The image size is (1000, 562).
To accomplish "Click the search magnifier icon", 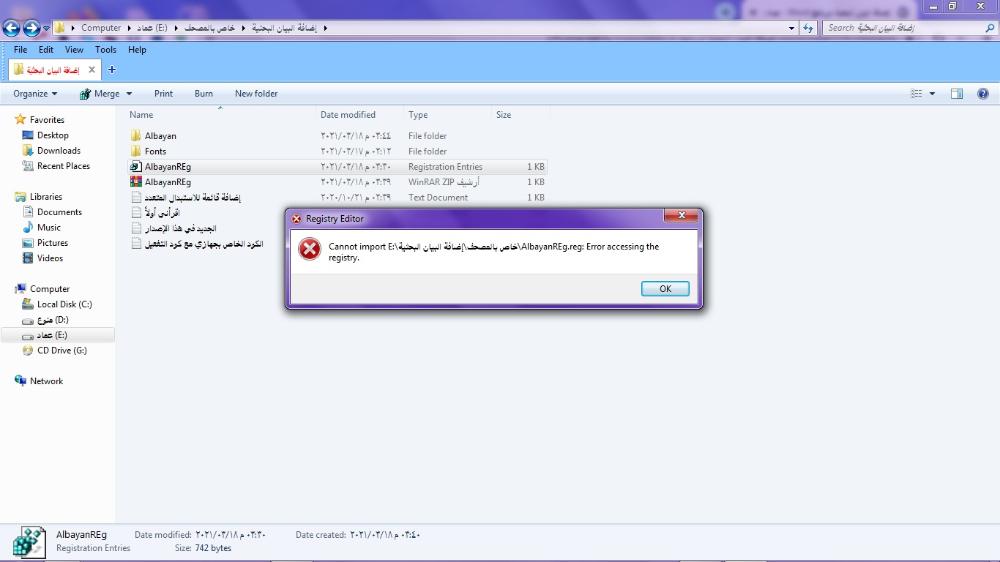I will click(x=989, y=28).
